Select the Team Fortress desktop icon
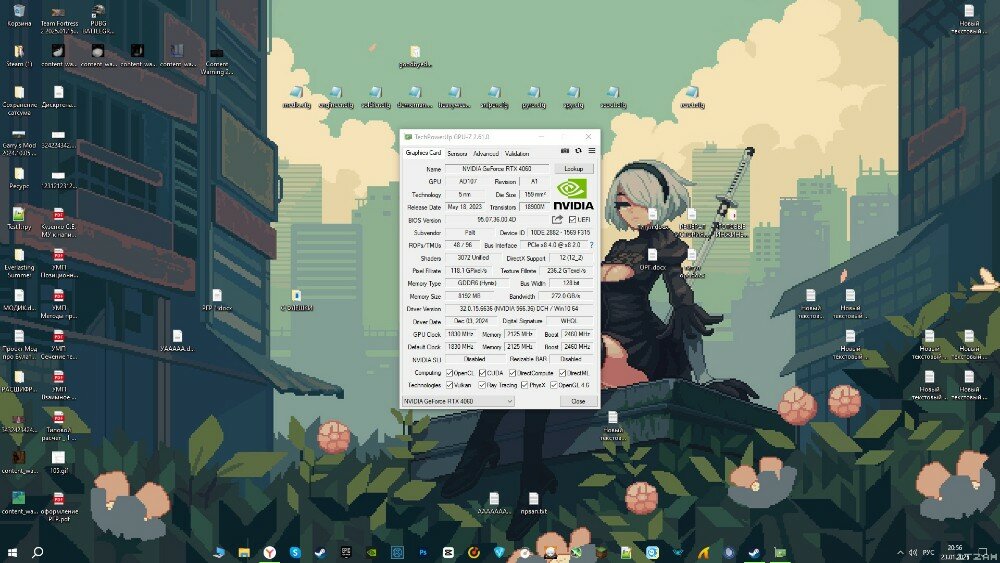The height and width of the screenshot is (563, 1000). pos(59,19)
